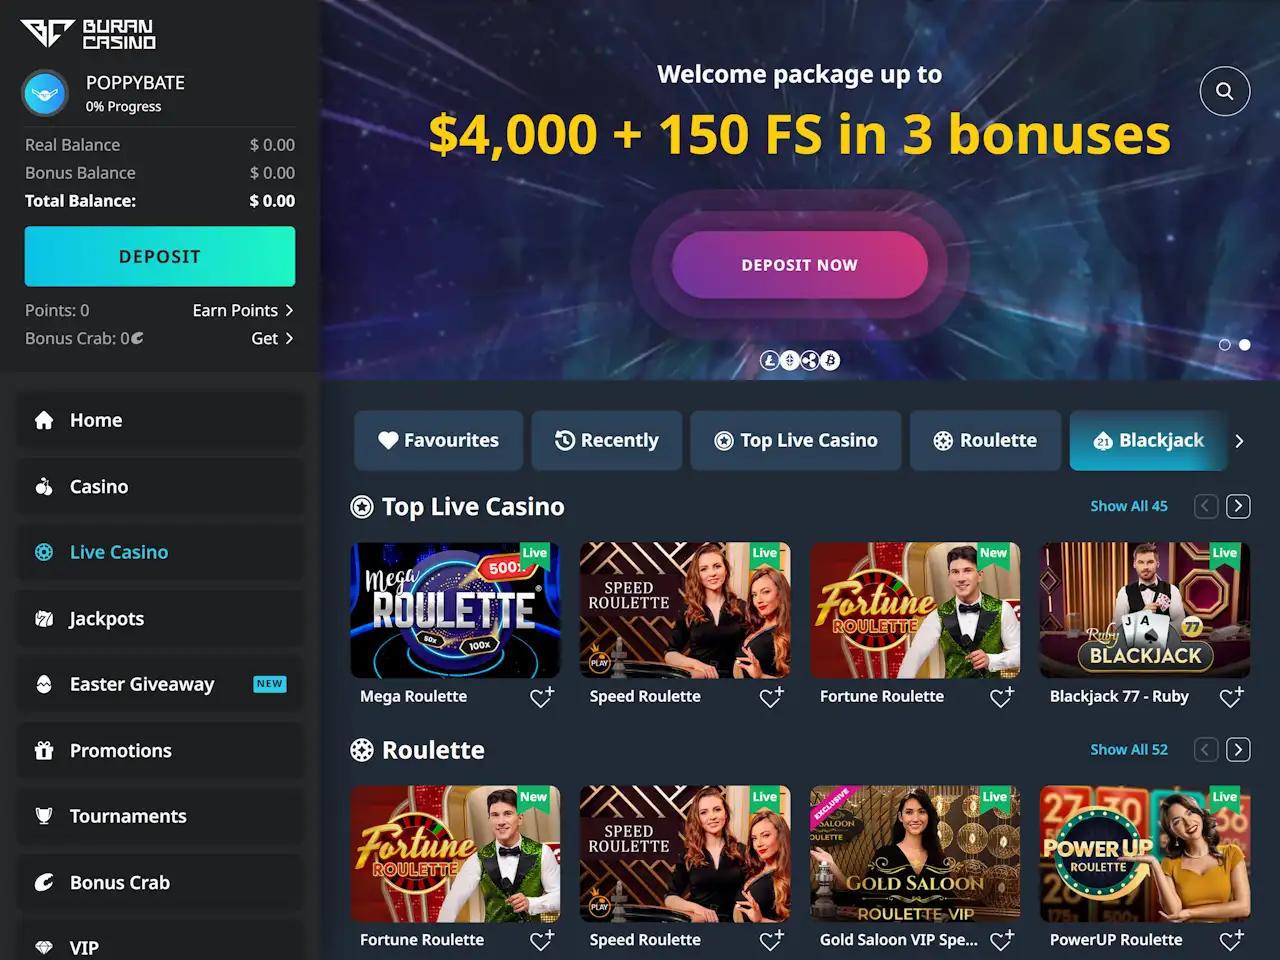The image size is (1280, 960).
Task: Open Show All 45 live casino link
Action: [x=1128, y=506]
